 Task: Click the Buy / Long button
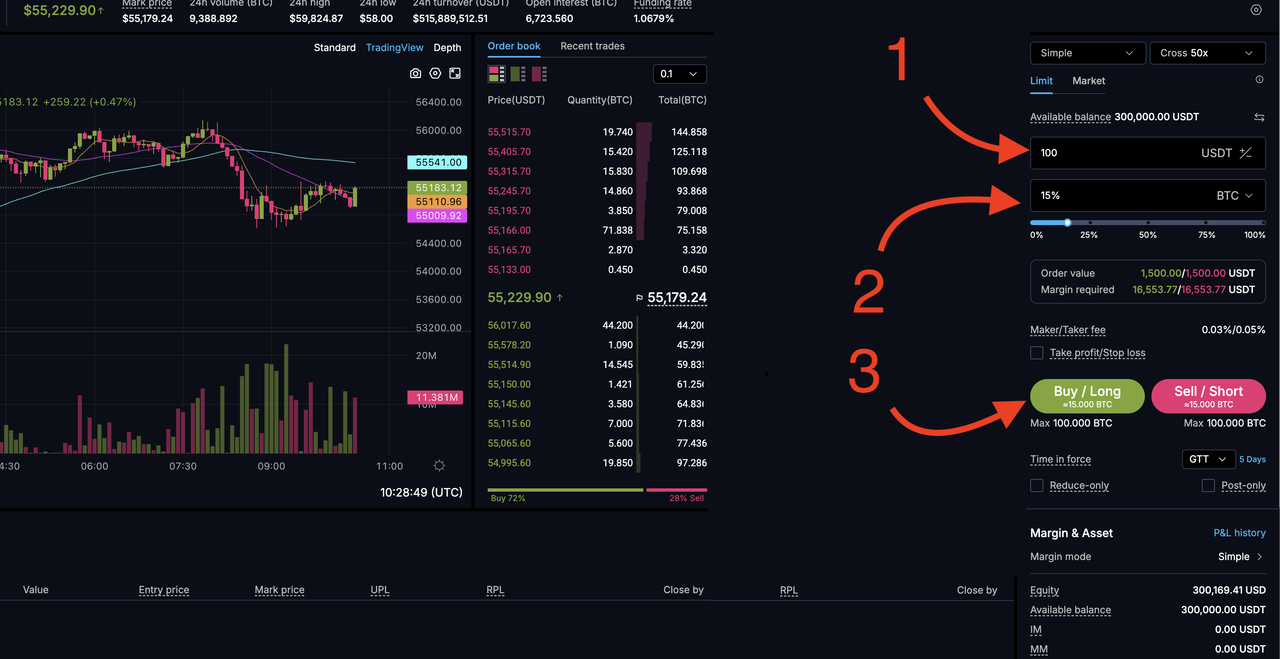tap(1087, 396)
